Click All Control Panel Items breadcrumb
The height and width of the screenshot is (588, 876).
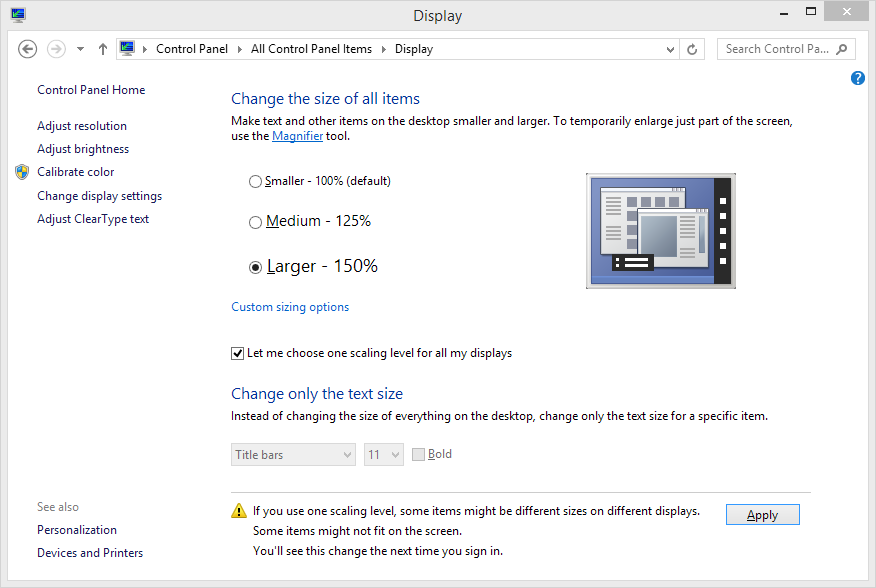pos(311,49)
